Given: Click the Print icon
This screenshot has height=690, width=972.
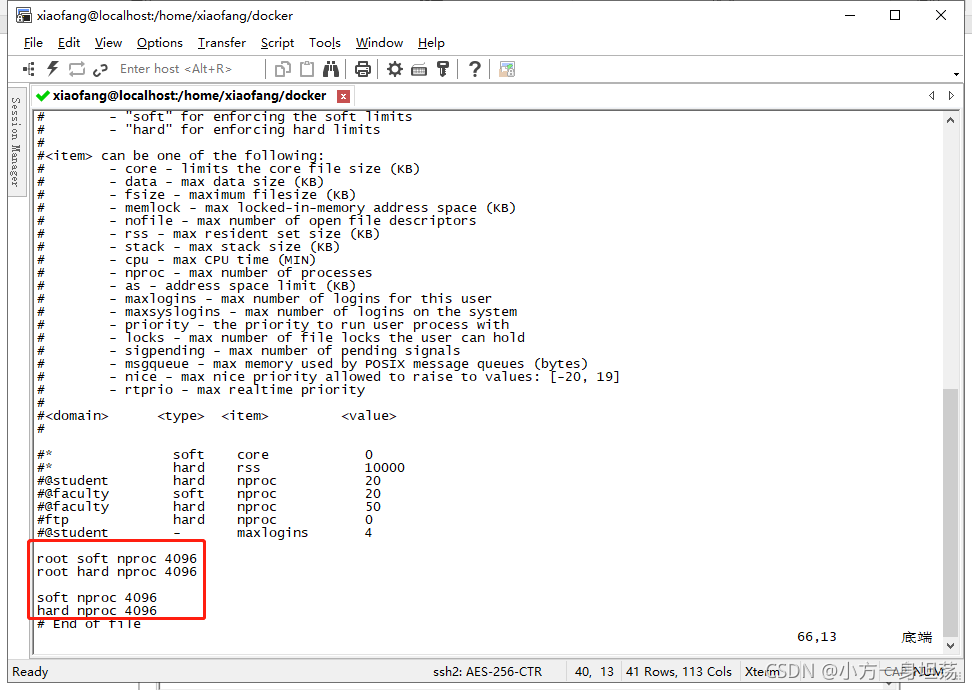Looking at the screenshot, I should tap(363, 69).
